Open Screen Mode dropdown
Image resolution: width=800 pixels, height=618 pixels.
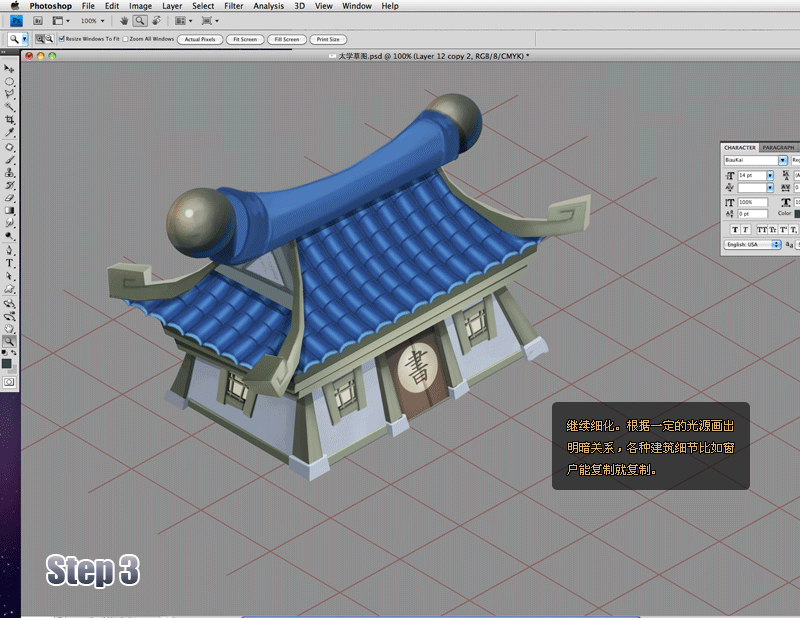(x=210, y=21)
